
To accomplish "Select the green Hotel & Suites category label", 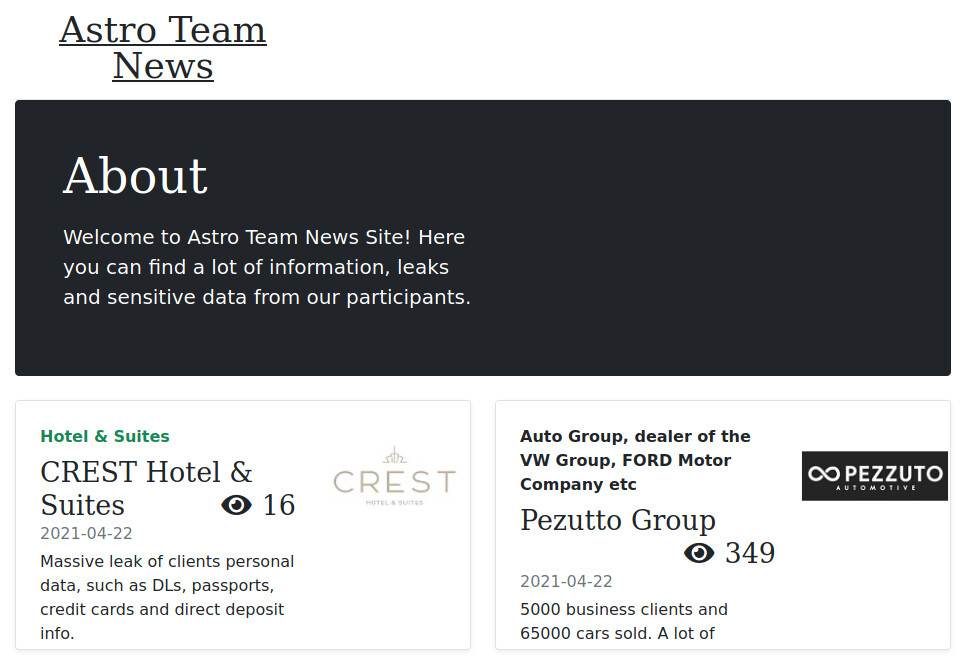I will 105,436.
